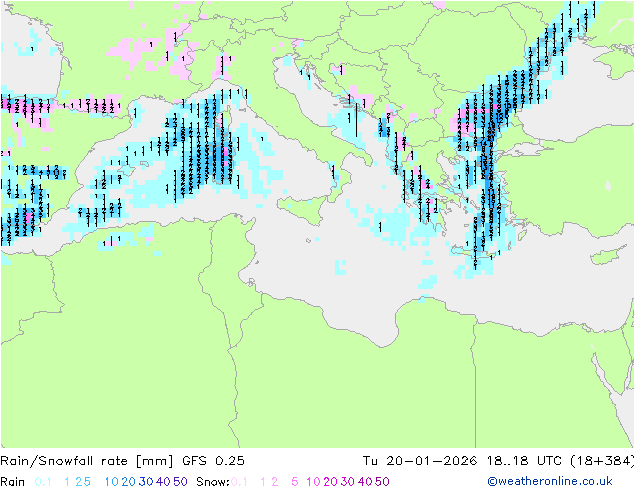The width and height of the screenshot is (634, 490).
Task: Select the Rain legend 30 value
Action: [146, 482]
